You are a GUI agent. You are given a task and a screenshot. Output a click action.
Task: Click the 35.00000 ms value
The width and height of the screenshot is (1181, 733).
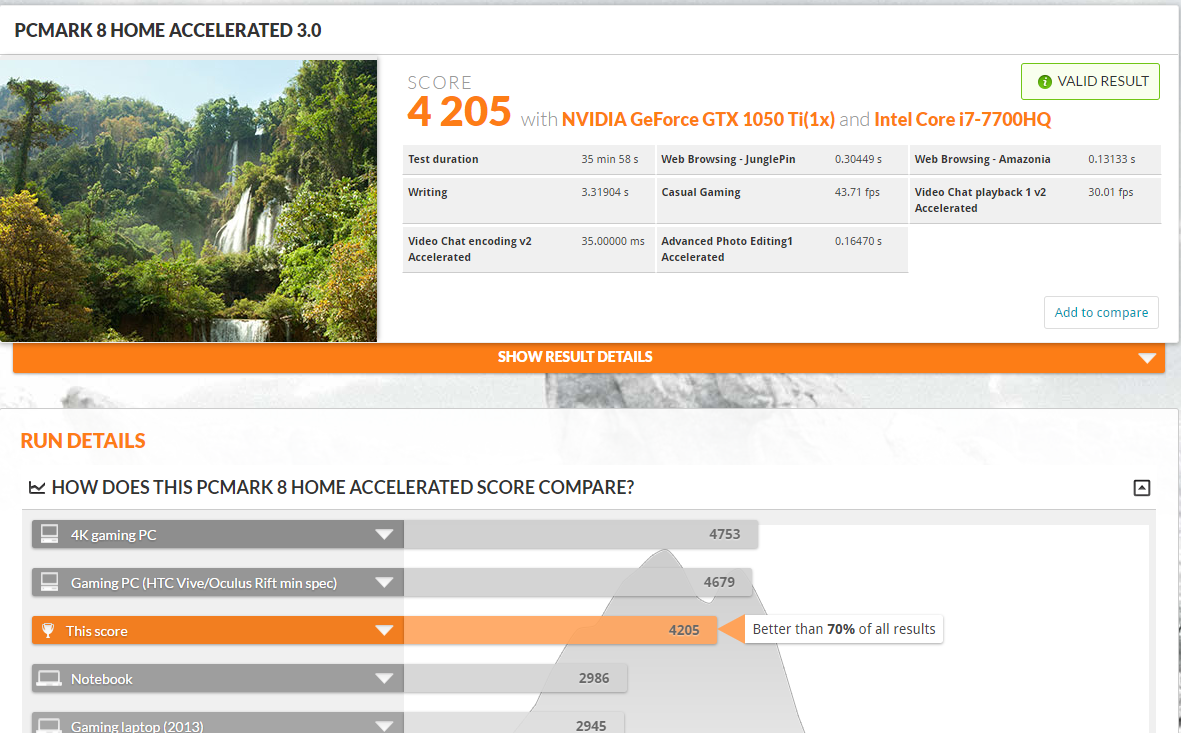coord(612,241)
